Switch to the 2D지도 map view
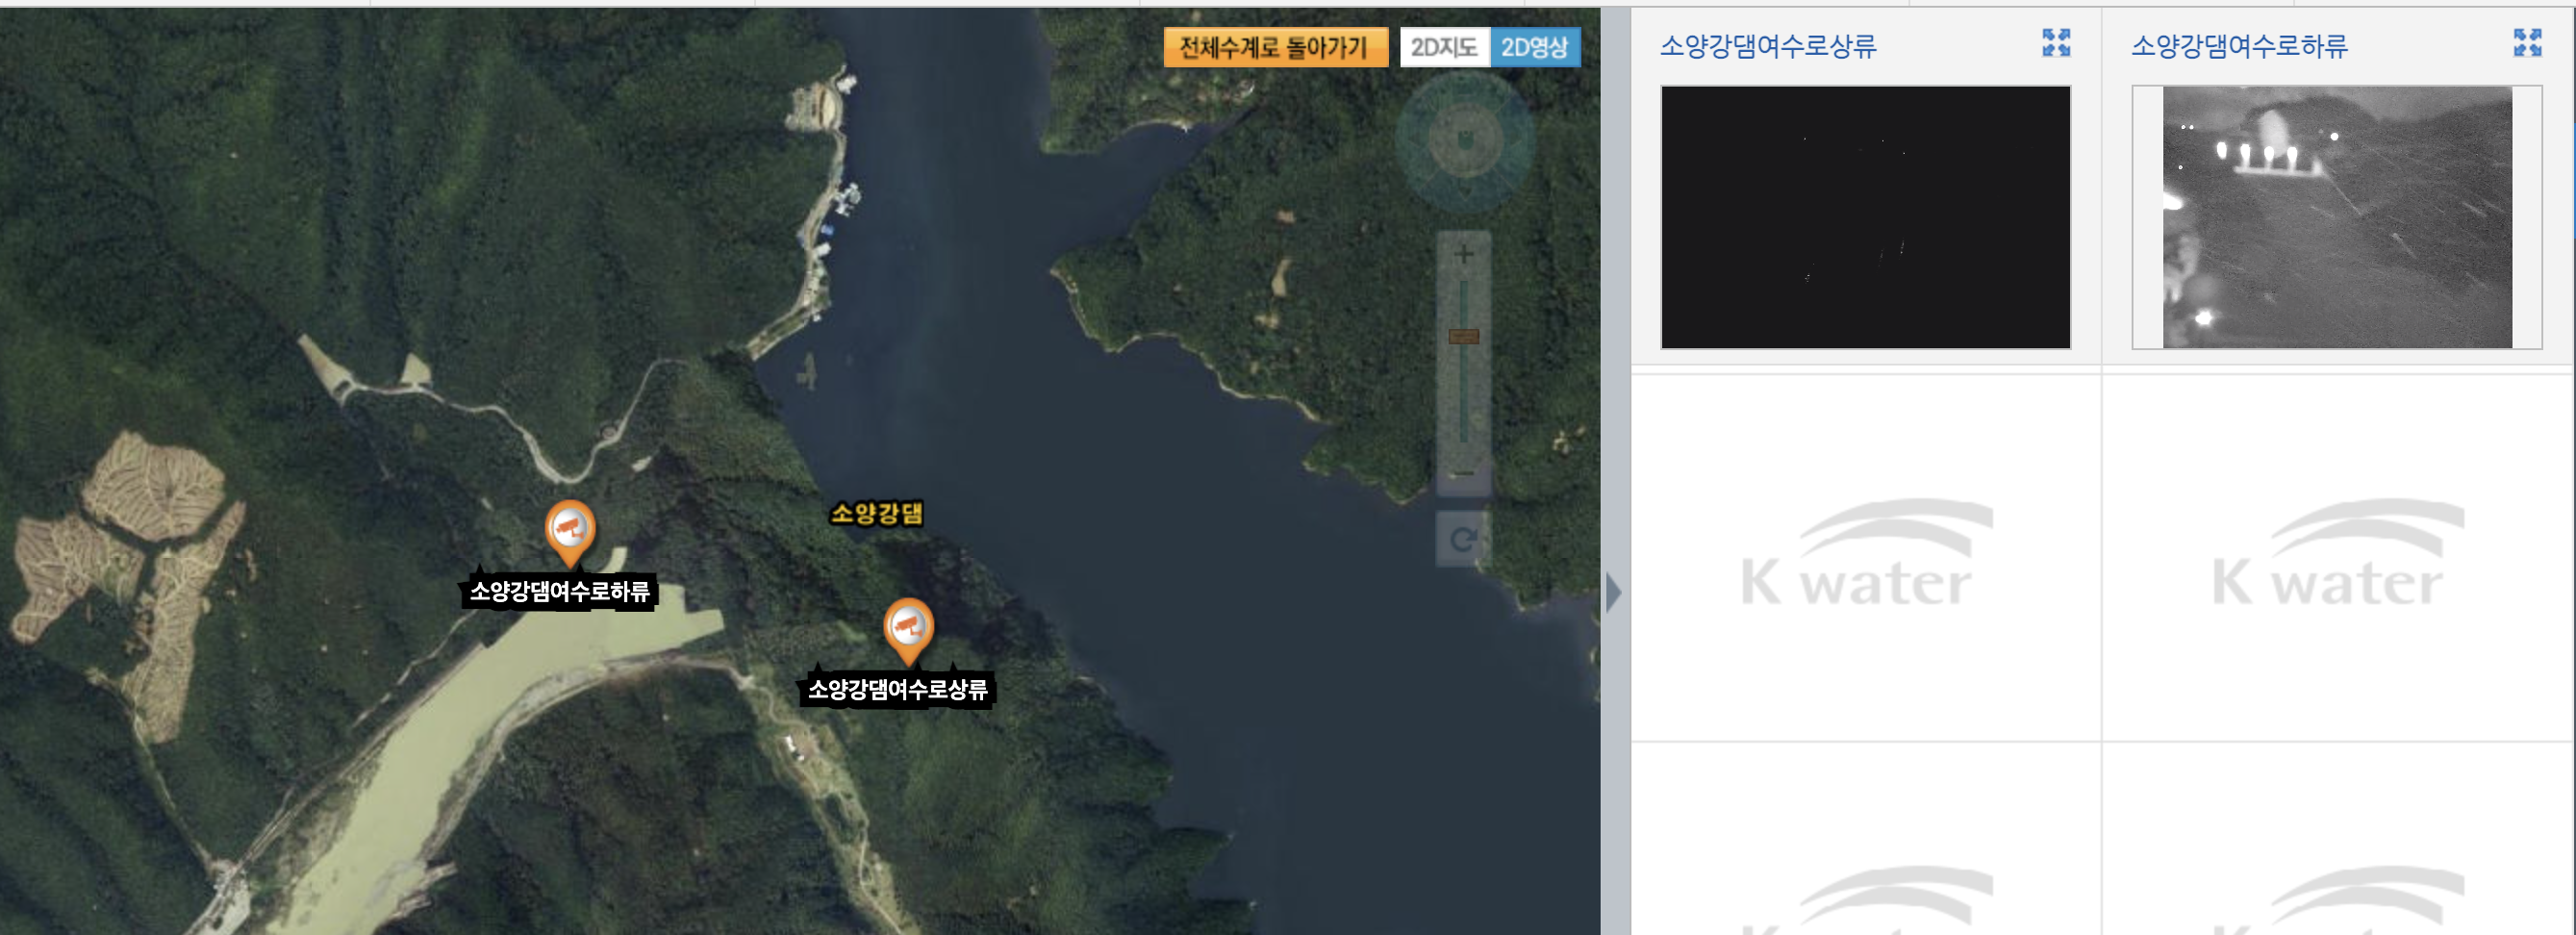 (1444, 47)
